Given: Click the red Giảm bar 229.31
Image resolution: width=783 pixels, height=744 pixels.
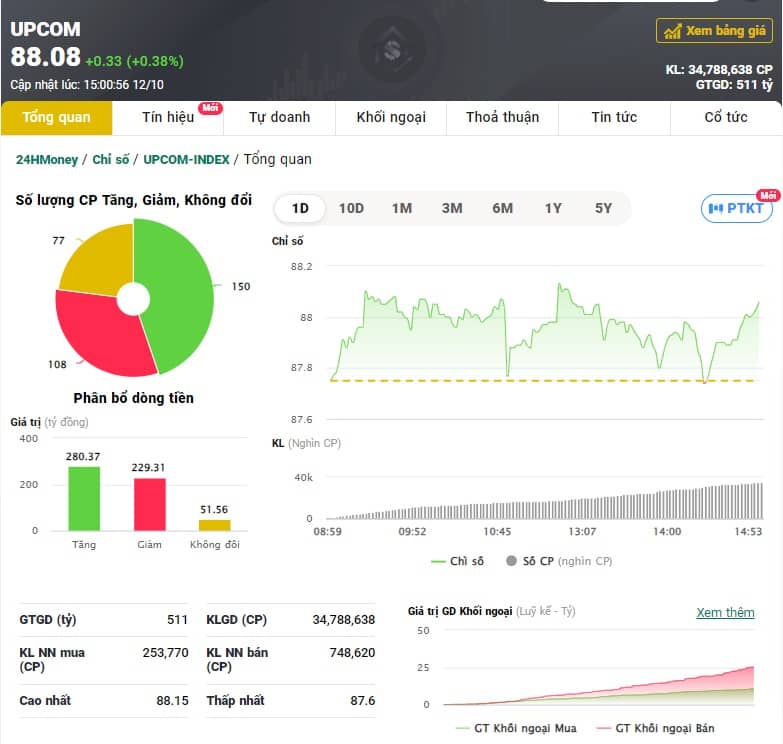Looking at the screenshot, I should [149, 504].
